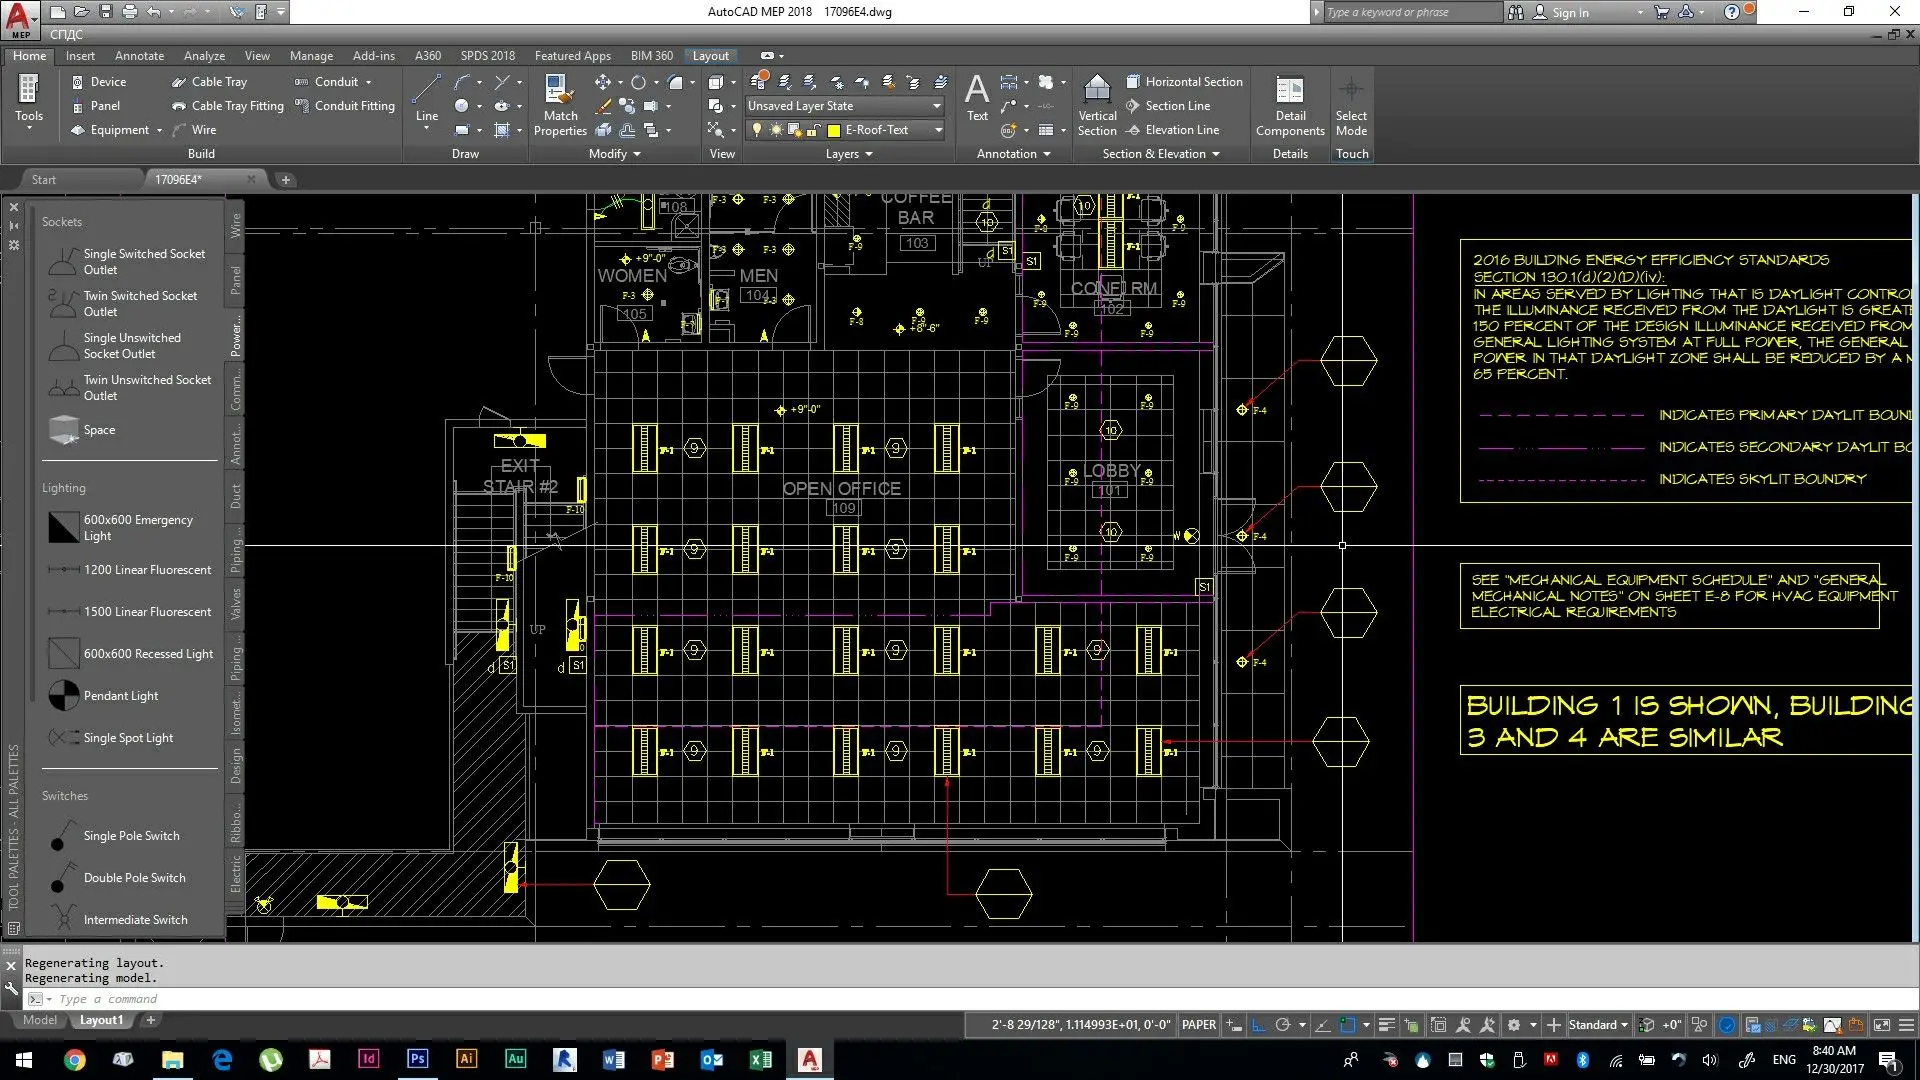Toggle polar tracking in status bar
1920x1080 pixels.
[x=1283, y=1025]
